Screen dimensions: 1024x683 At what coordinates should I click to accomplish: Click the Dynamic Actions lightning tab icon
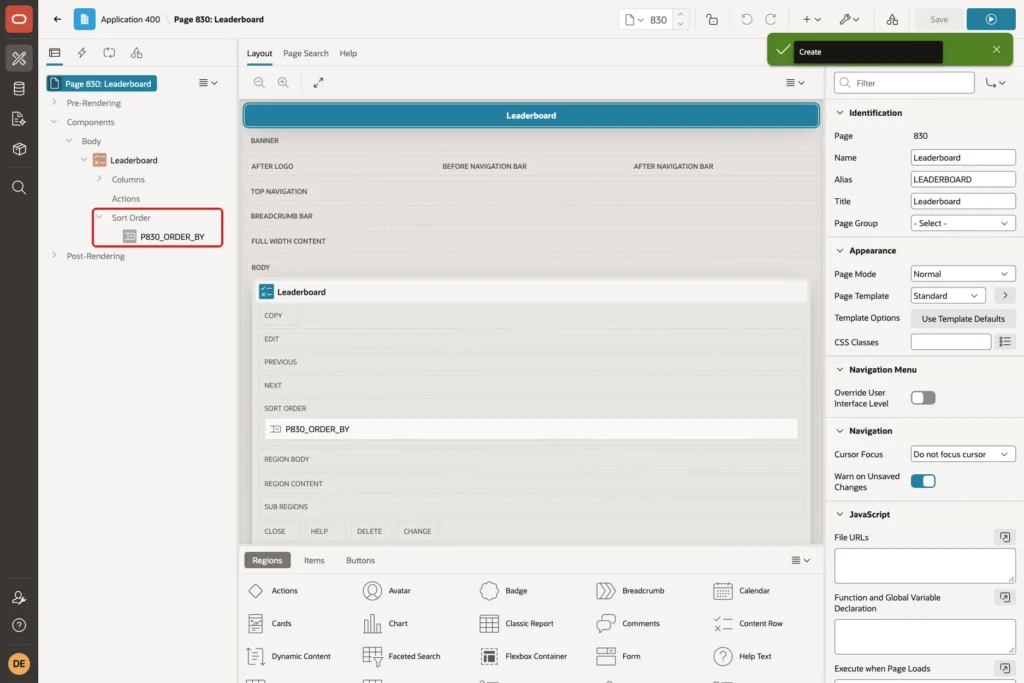(82, 53)
